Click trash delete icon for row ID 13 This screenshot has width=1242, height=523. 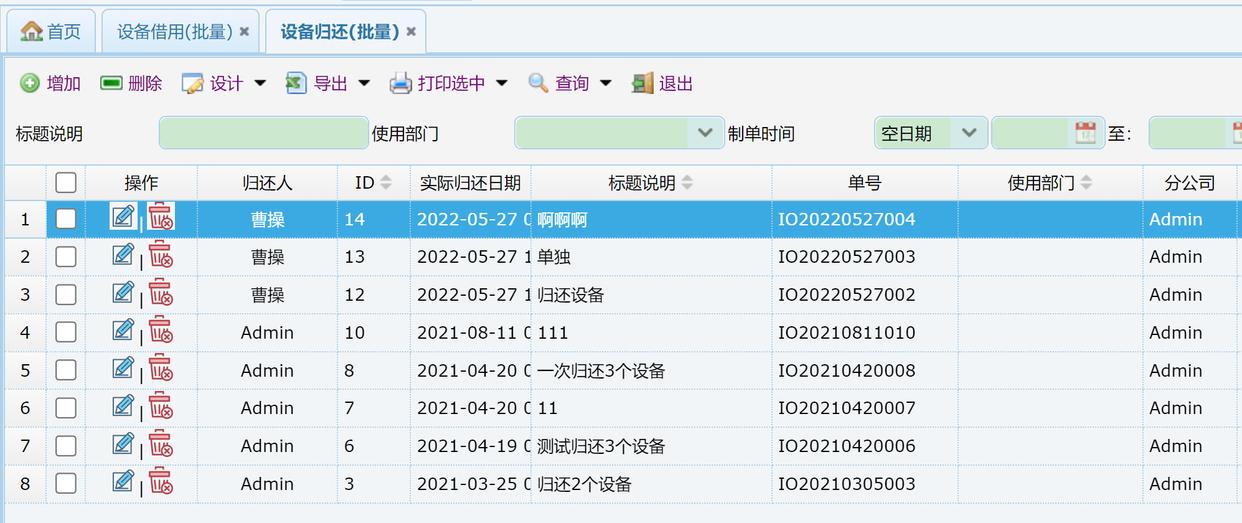click(160, 256)
